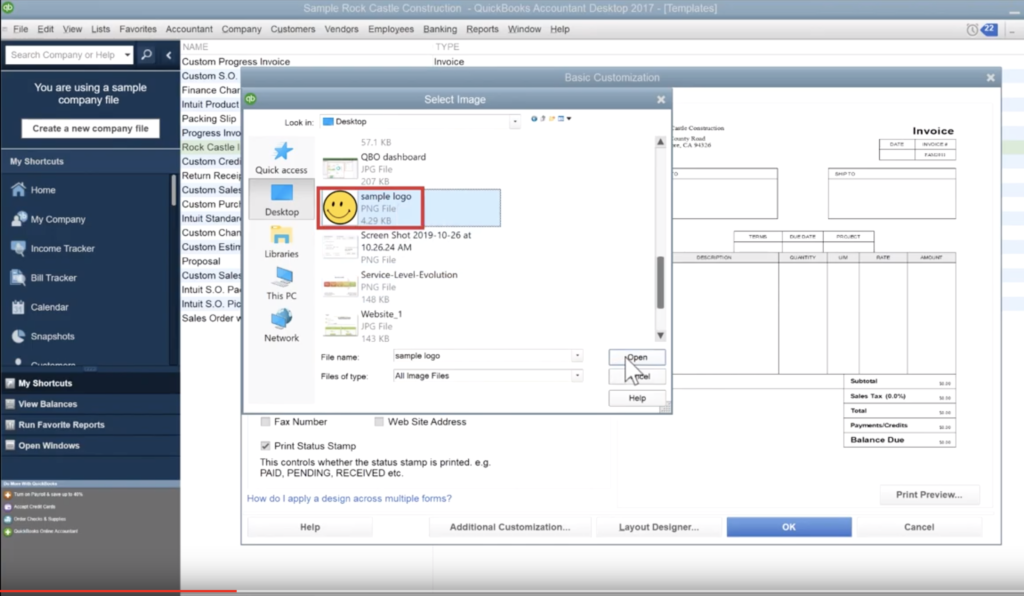The width and height of the screenshot is (1024, 596).
Task: Click Cancel in Basic Customization
Action: [919, 527]
